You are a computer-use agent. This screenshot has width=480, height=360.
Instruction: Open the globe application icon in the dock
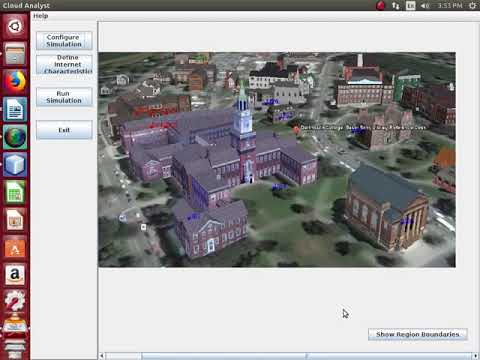pyautogui.click(x=15, y=137)
